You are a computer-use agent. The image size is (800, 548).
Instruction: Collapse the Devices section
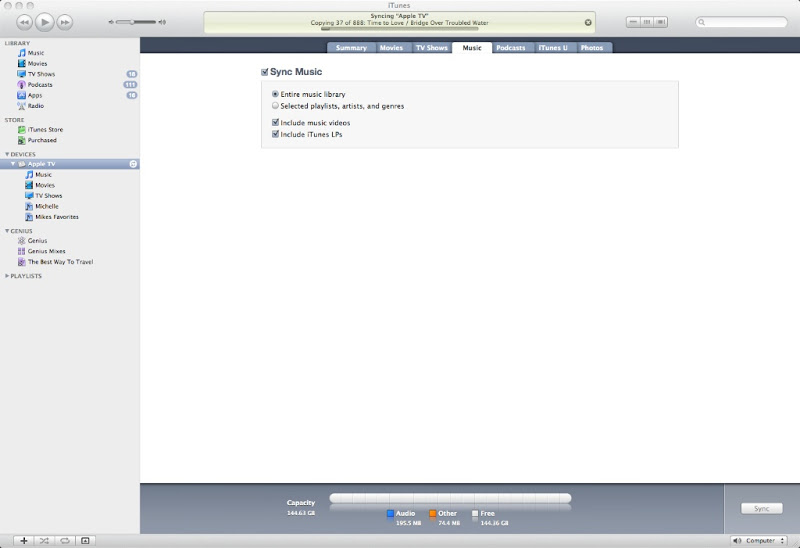pyautogui.click(x=7, y=154)
